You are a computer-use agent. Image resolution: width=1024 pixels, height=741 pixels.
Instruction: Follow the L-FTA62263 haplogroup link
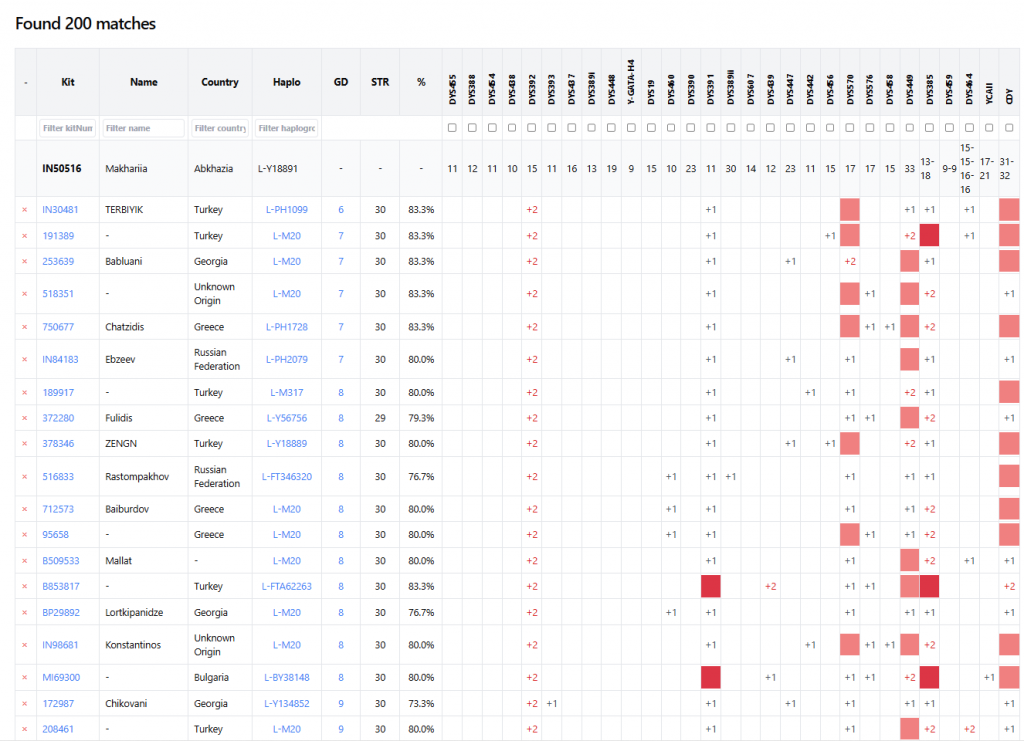286,587
